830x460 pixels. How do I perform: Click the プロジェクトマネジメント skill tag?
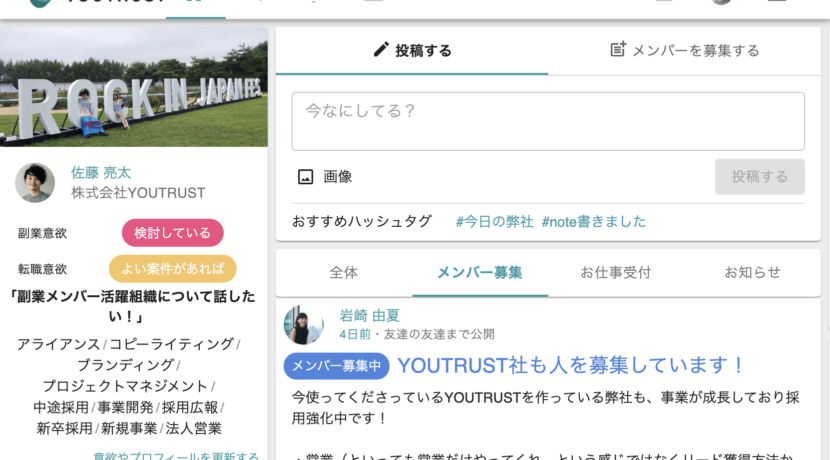pyautogui.click(x=125, y=386)
